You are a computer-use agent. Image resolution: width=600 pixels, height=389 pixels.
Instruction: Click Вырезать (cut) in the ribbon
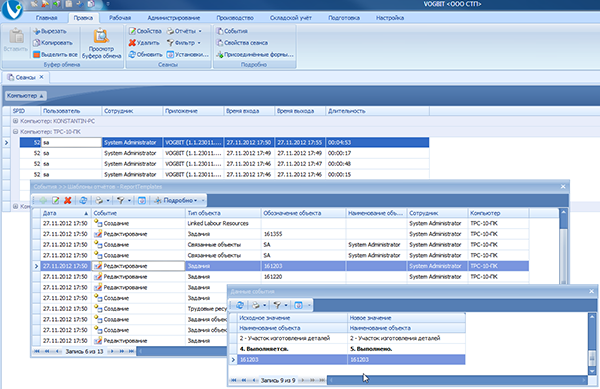tap(50, 31)
